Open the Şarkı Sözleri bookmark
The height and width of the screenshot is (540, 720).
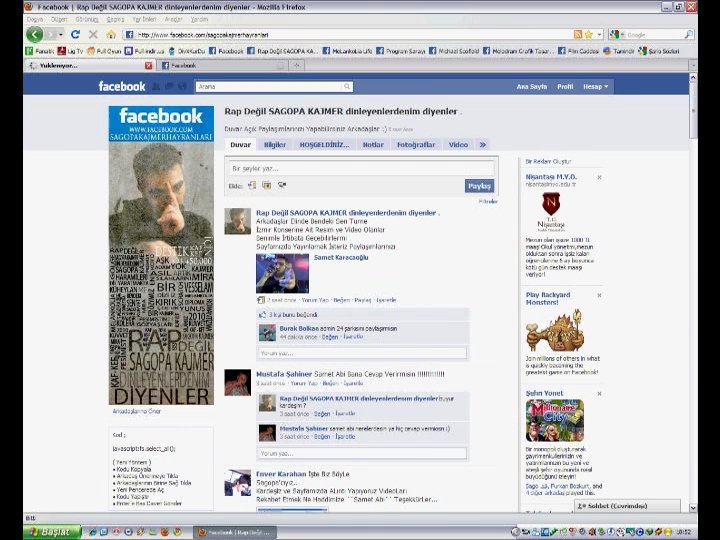659,51
